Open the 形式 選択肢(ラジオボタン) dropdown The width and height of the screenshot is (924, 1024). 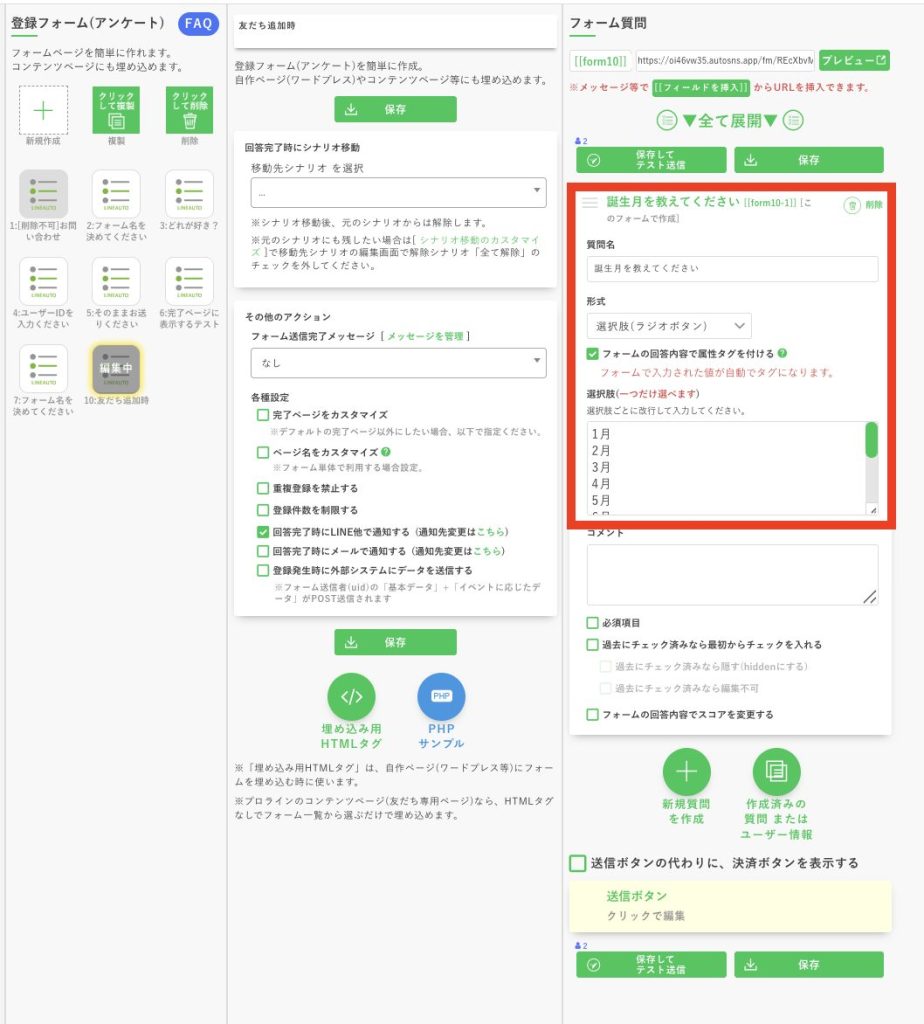pyautogui.click(x=669, y=326)
